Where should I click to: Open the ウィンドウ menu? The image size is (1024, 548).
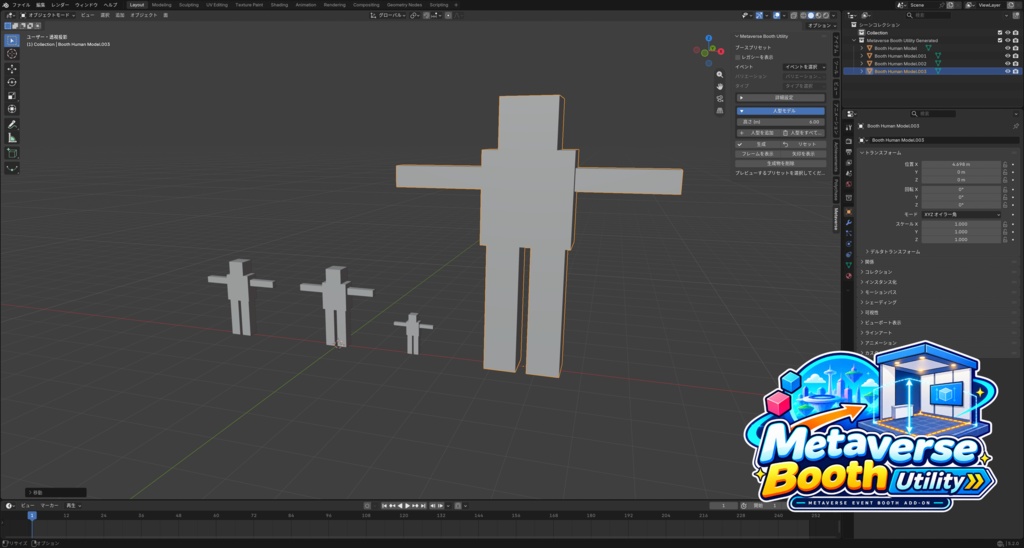(86, 5)
